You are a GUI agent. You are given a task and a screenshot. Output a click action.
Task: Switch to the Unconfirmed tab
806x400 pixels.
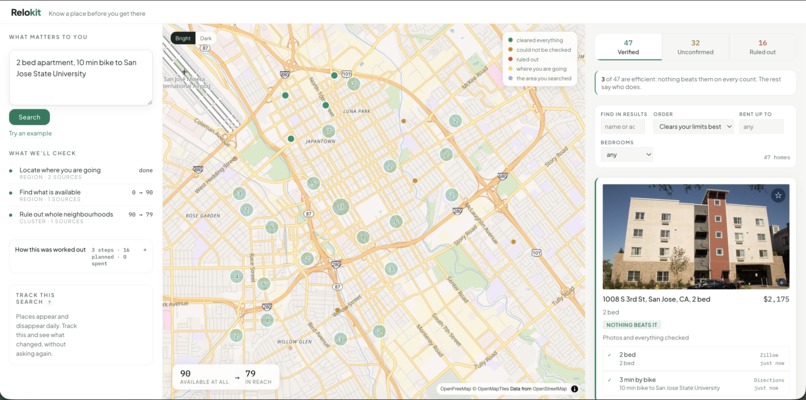point(695,47)
